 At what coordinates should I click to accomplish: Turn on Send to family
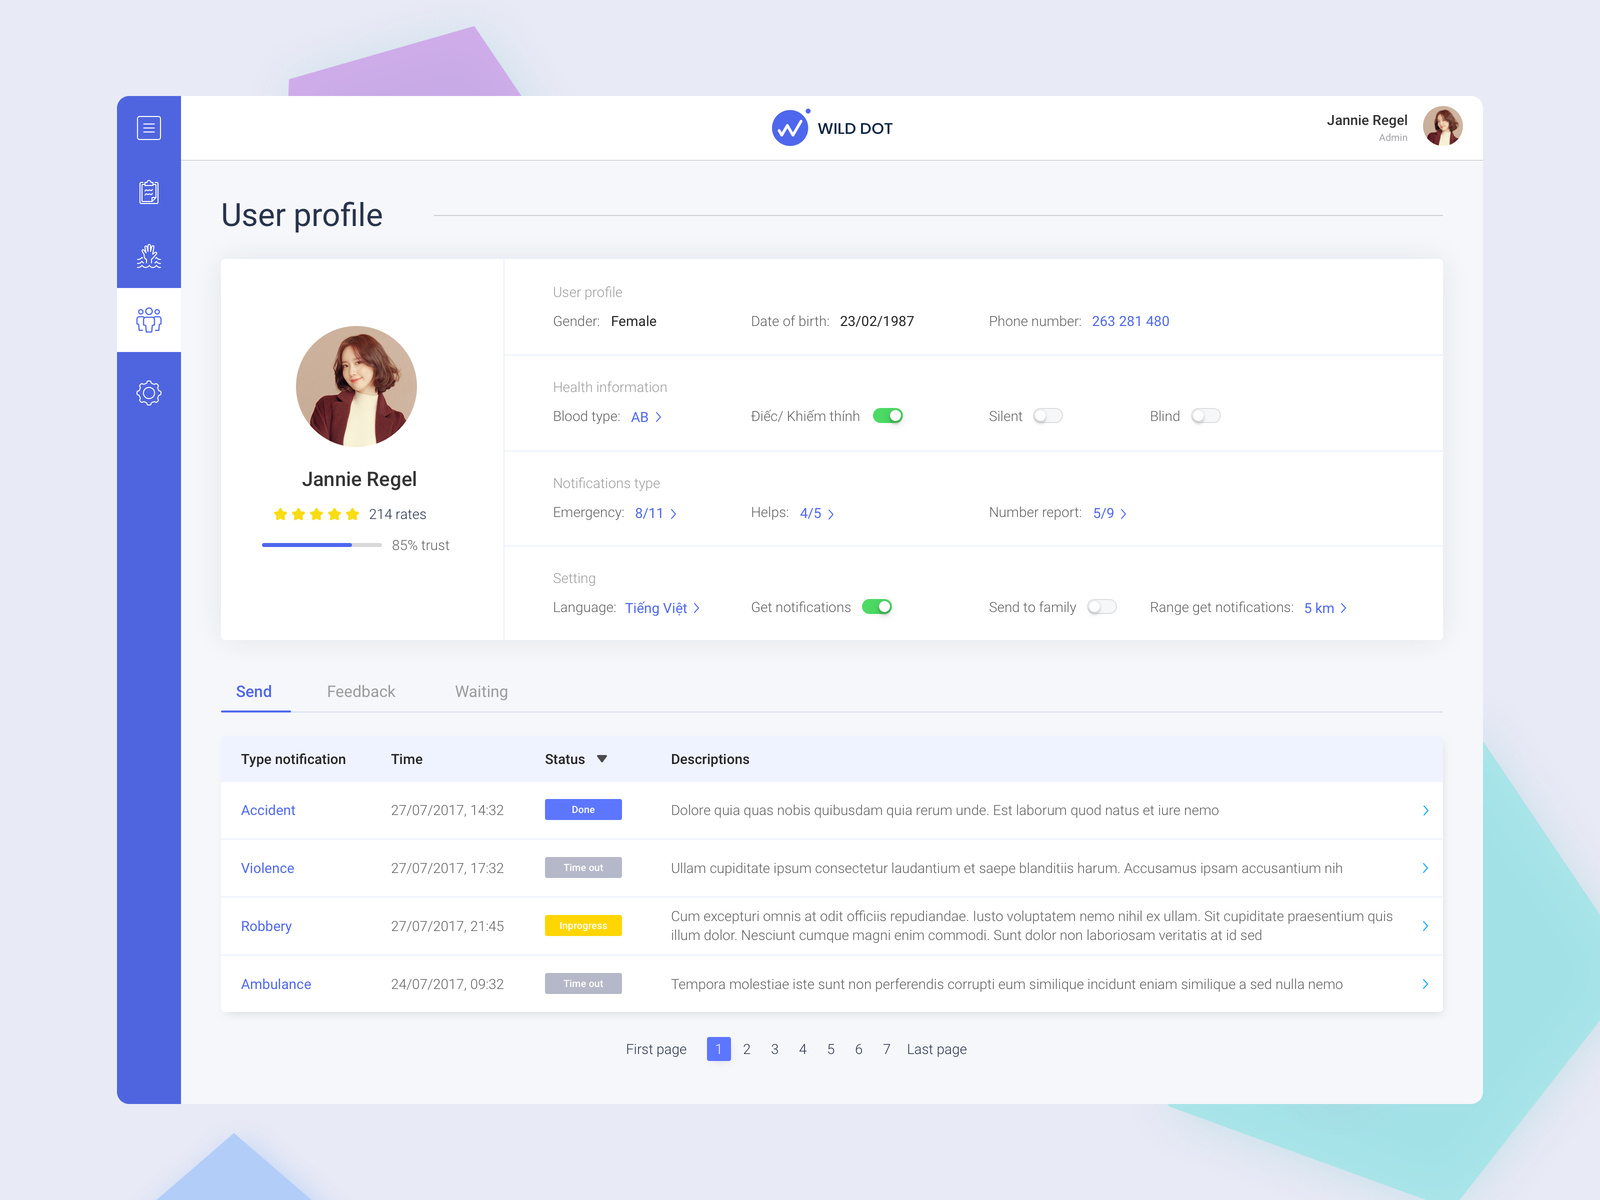tap(1102, 606)
